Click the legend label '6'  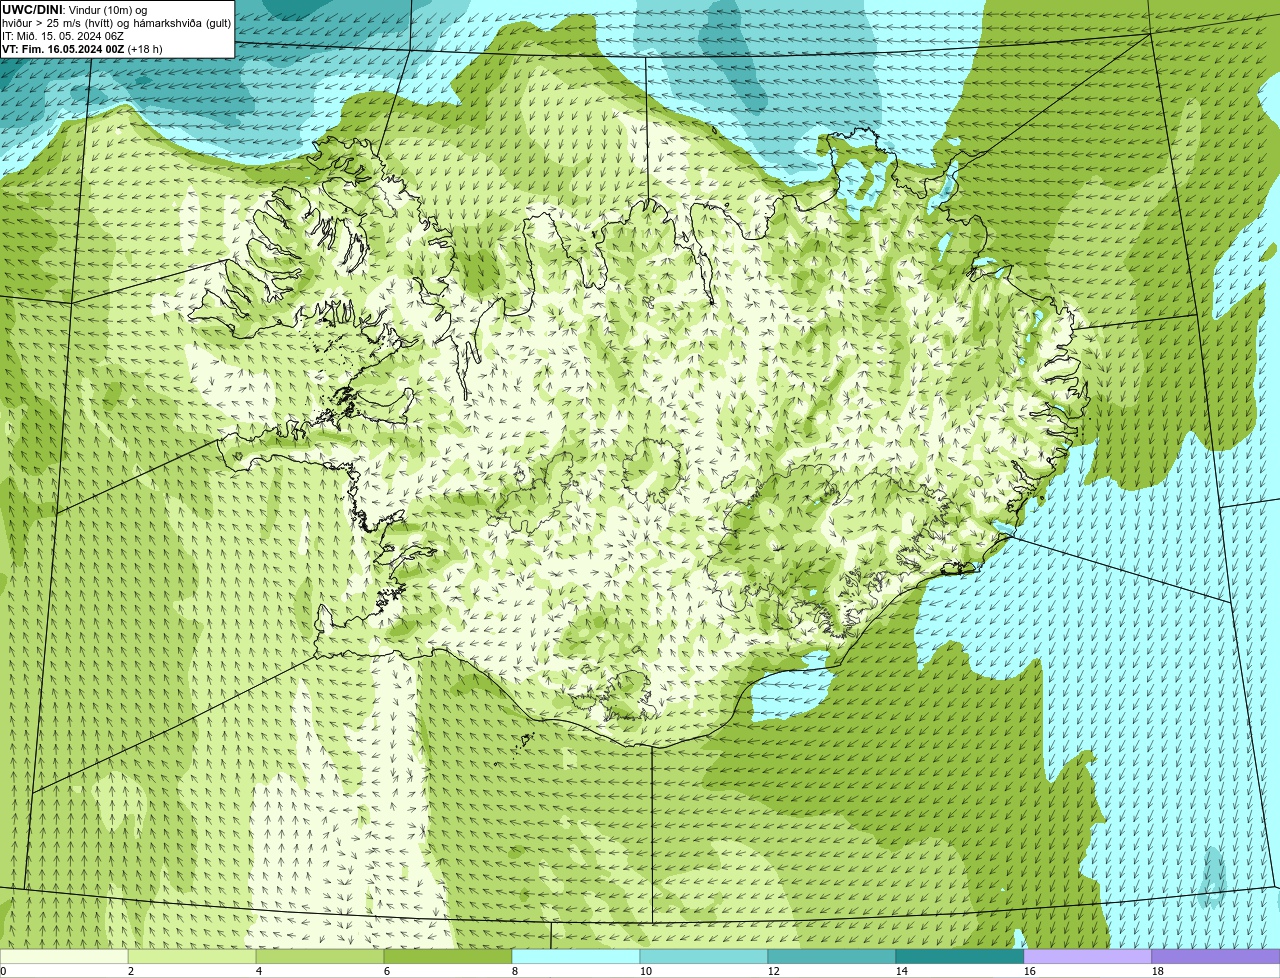(387, 971)
